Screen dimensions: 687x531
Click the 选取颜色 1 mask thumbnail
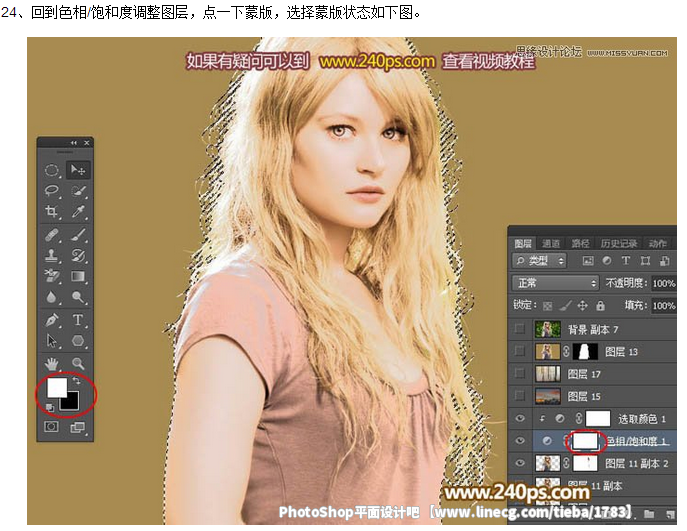598,418
